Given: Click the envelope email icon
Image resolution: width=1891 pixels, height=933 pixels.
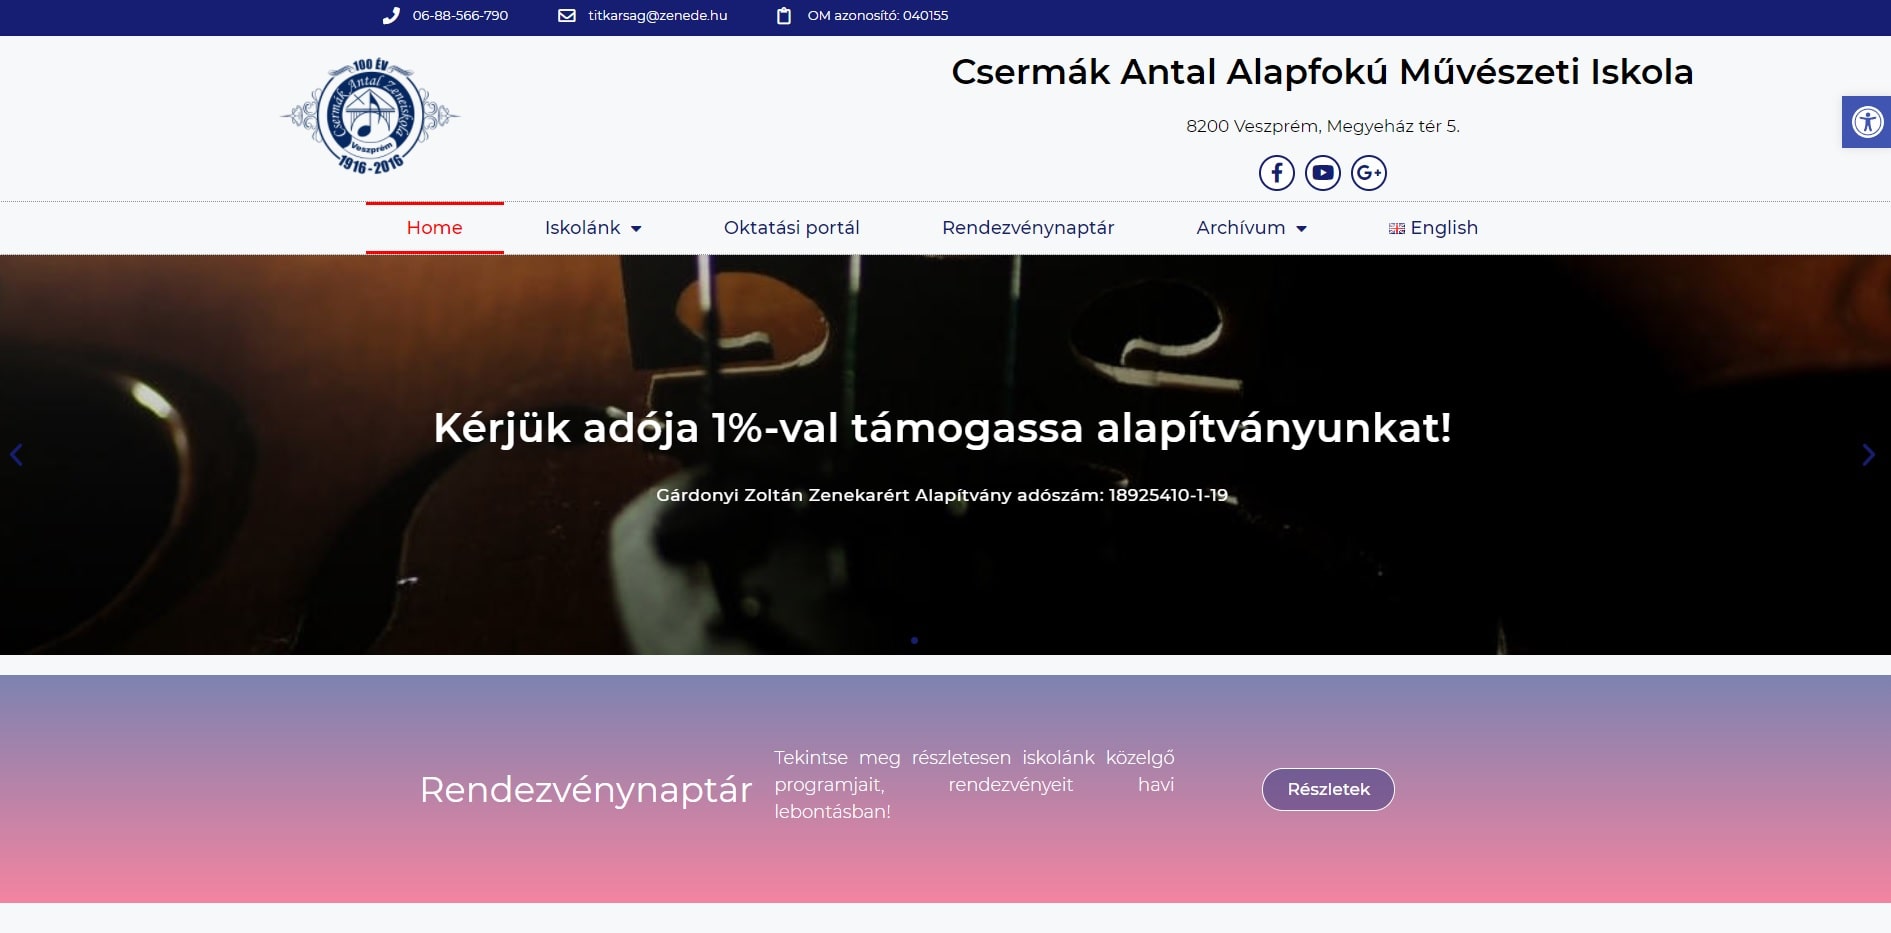Looking at the screenshot, I should coord(567,15).
